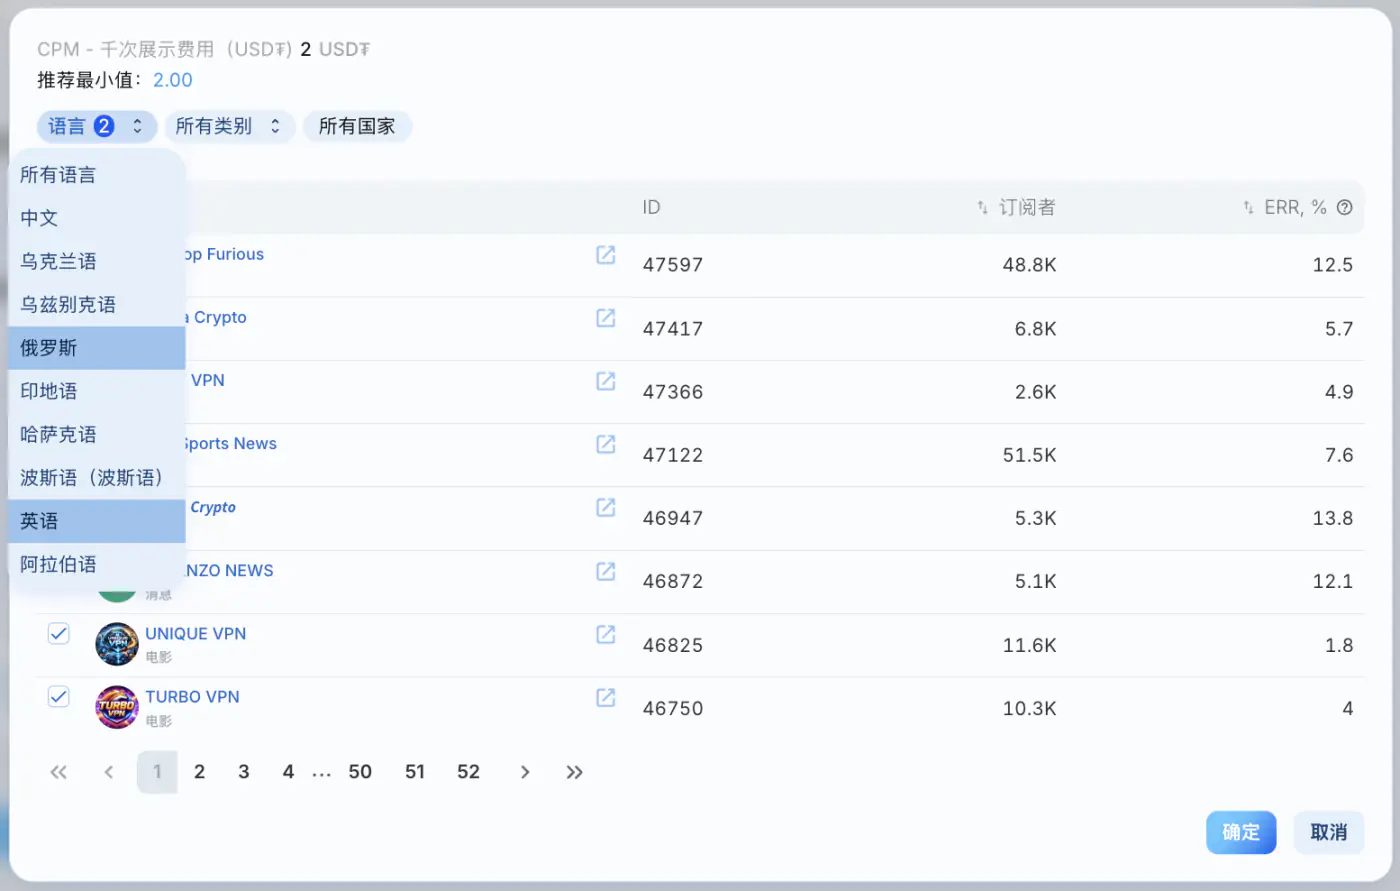
Task: Choose 乌克兰语 from language list
Action: coord(97,261)
